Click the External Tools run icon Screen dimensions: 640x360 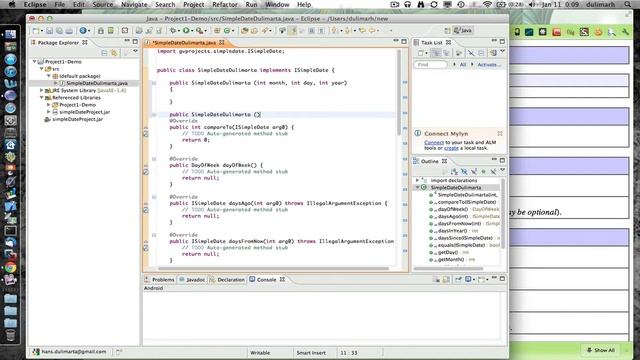coord(199,31)
